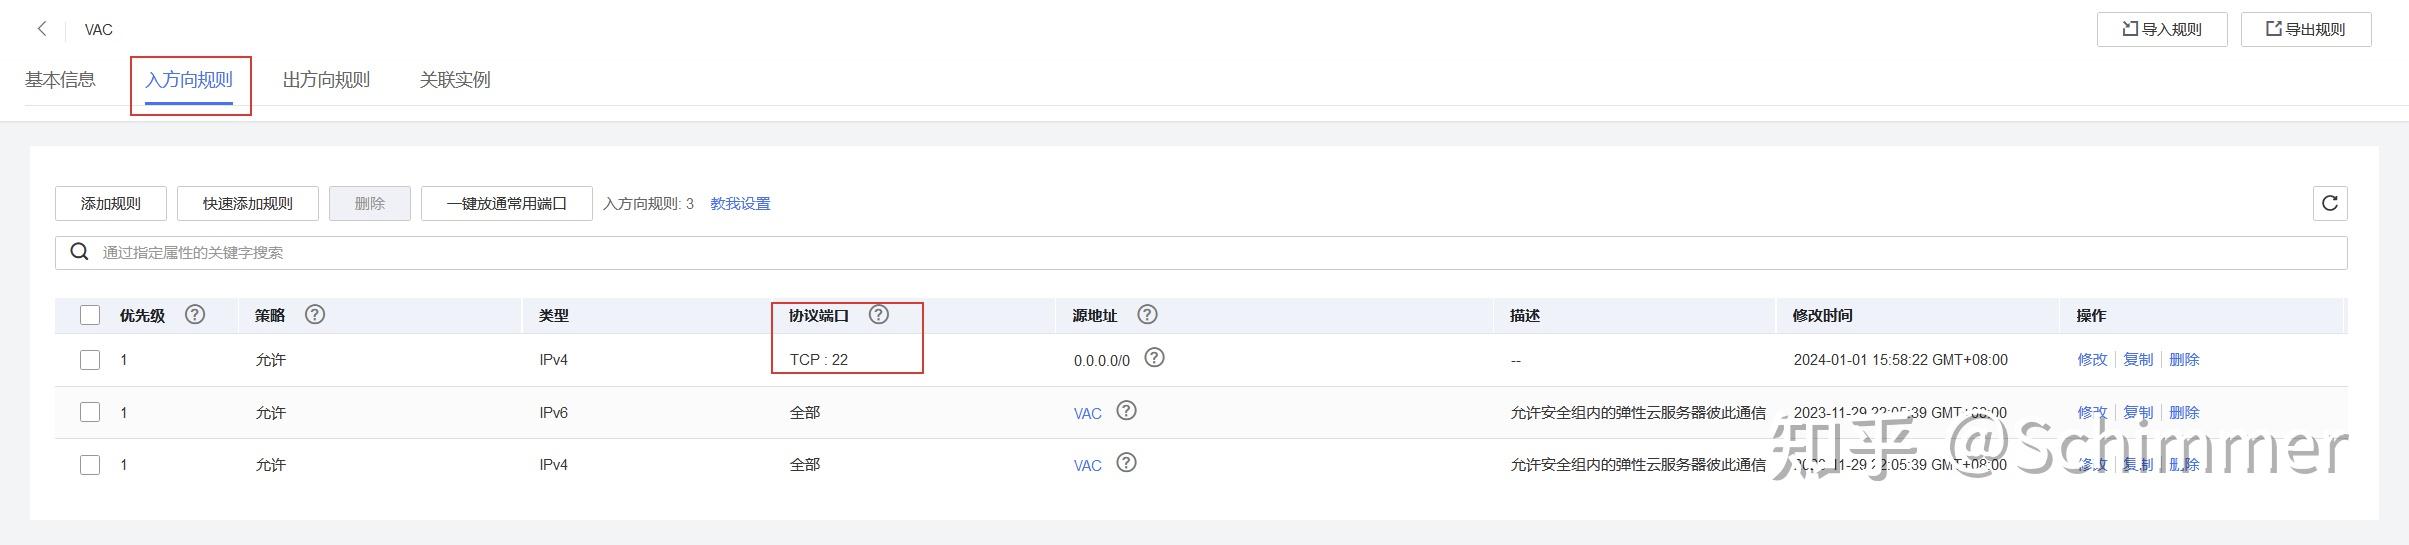This screenshot has width=2409, height=545.
Task: Switch to the 出方向规则 tab
Action: point(326,80)
